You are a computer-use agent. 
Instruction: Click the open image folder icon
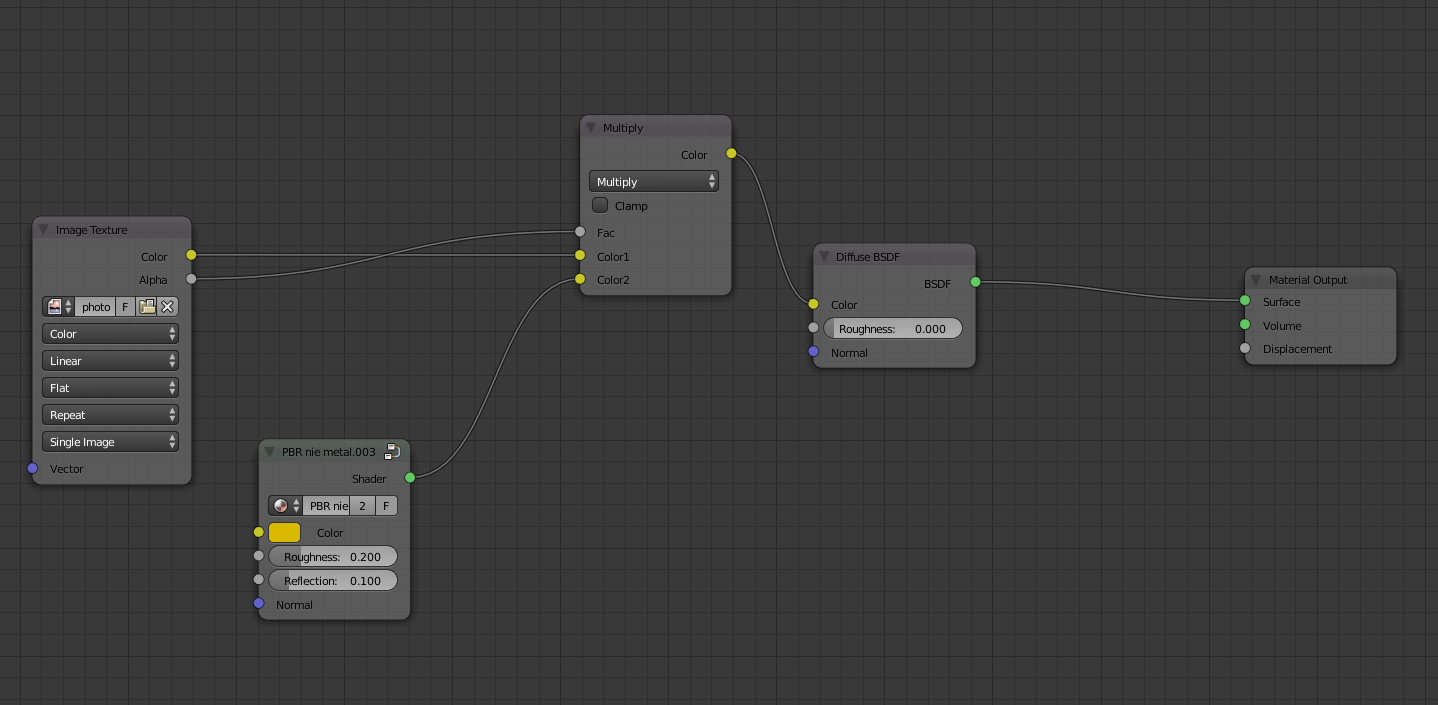147,307
